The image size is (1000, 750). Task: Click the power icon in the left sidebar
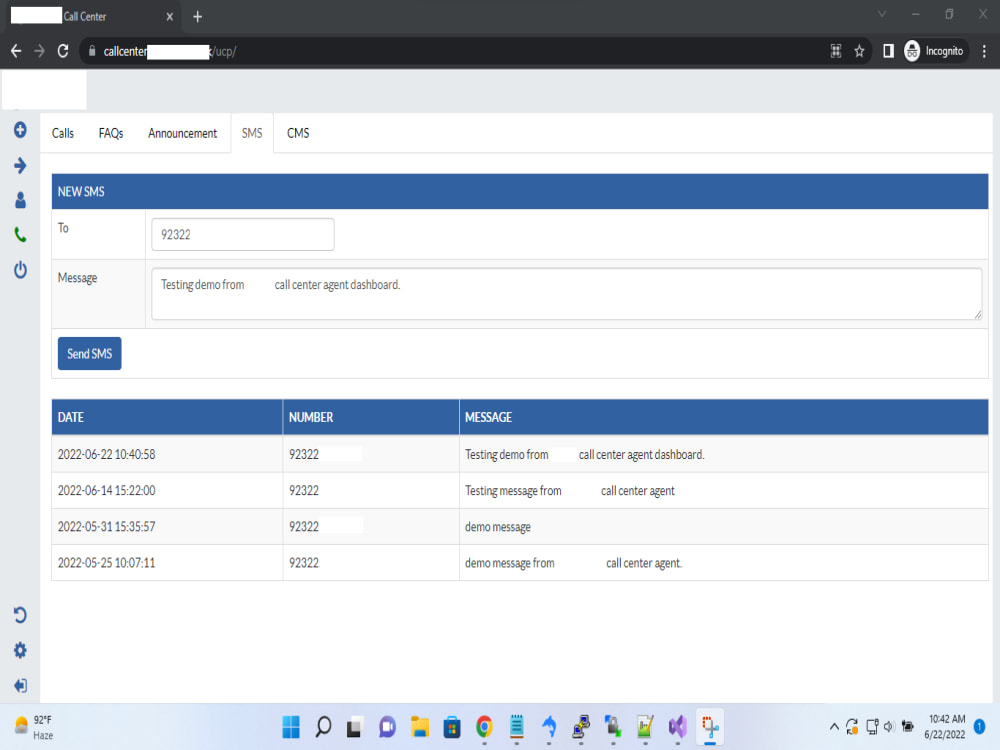[x=20, y=270]
